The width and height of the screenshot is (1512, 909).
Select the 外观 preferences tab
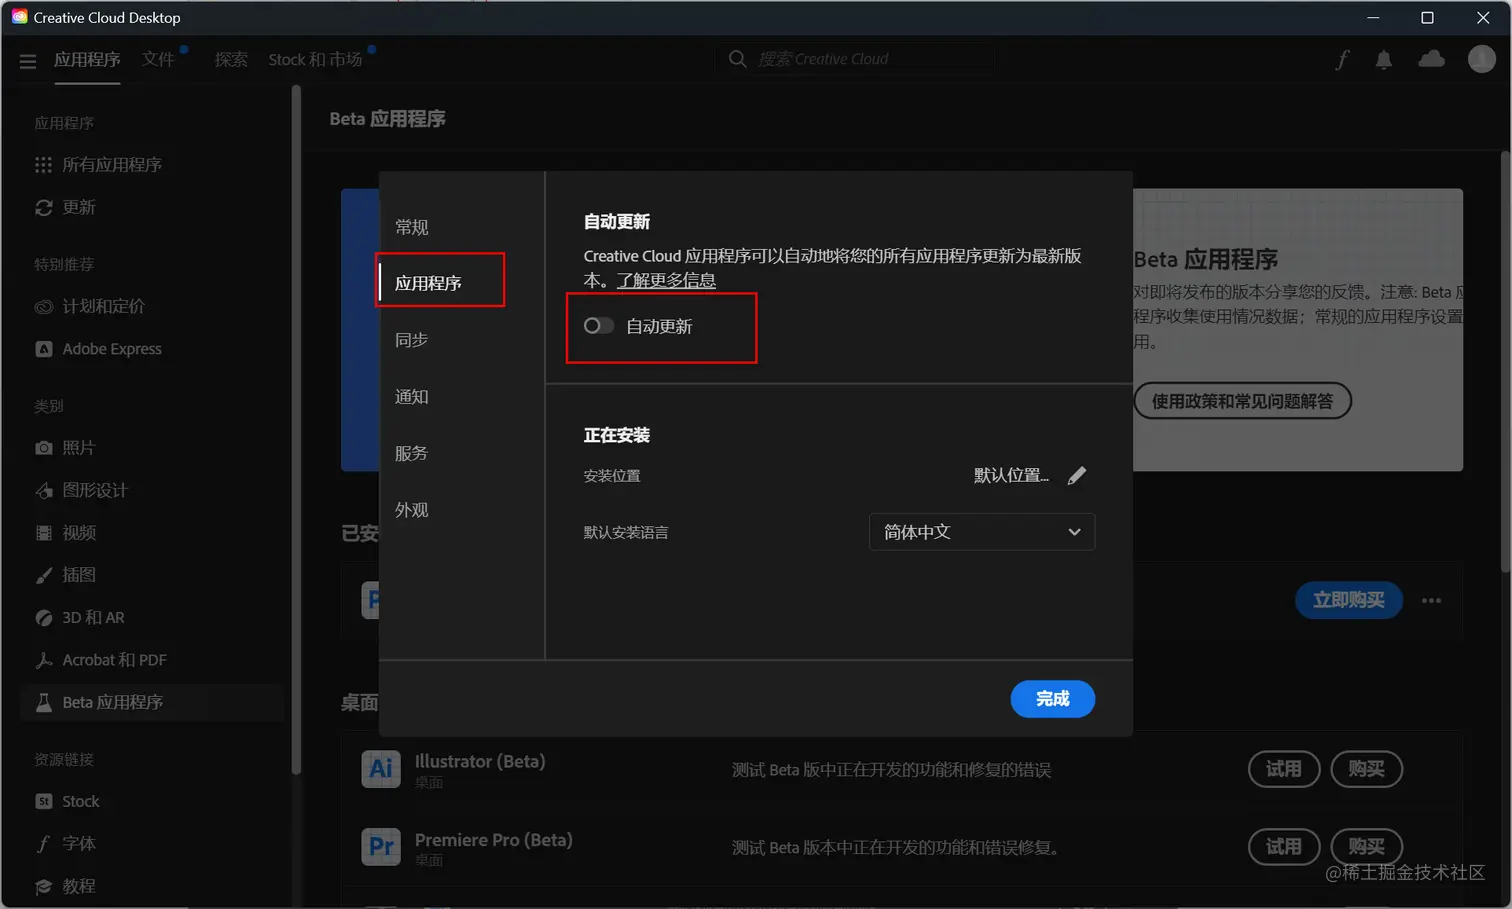412,510
